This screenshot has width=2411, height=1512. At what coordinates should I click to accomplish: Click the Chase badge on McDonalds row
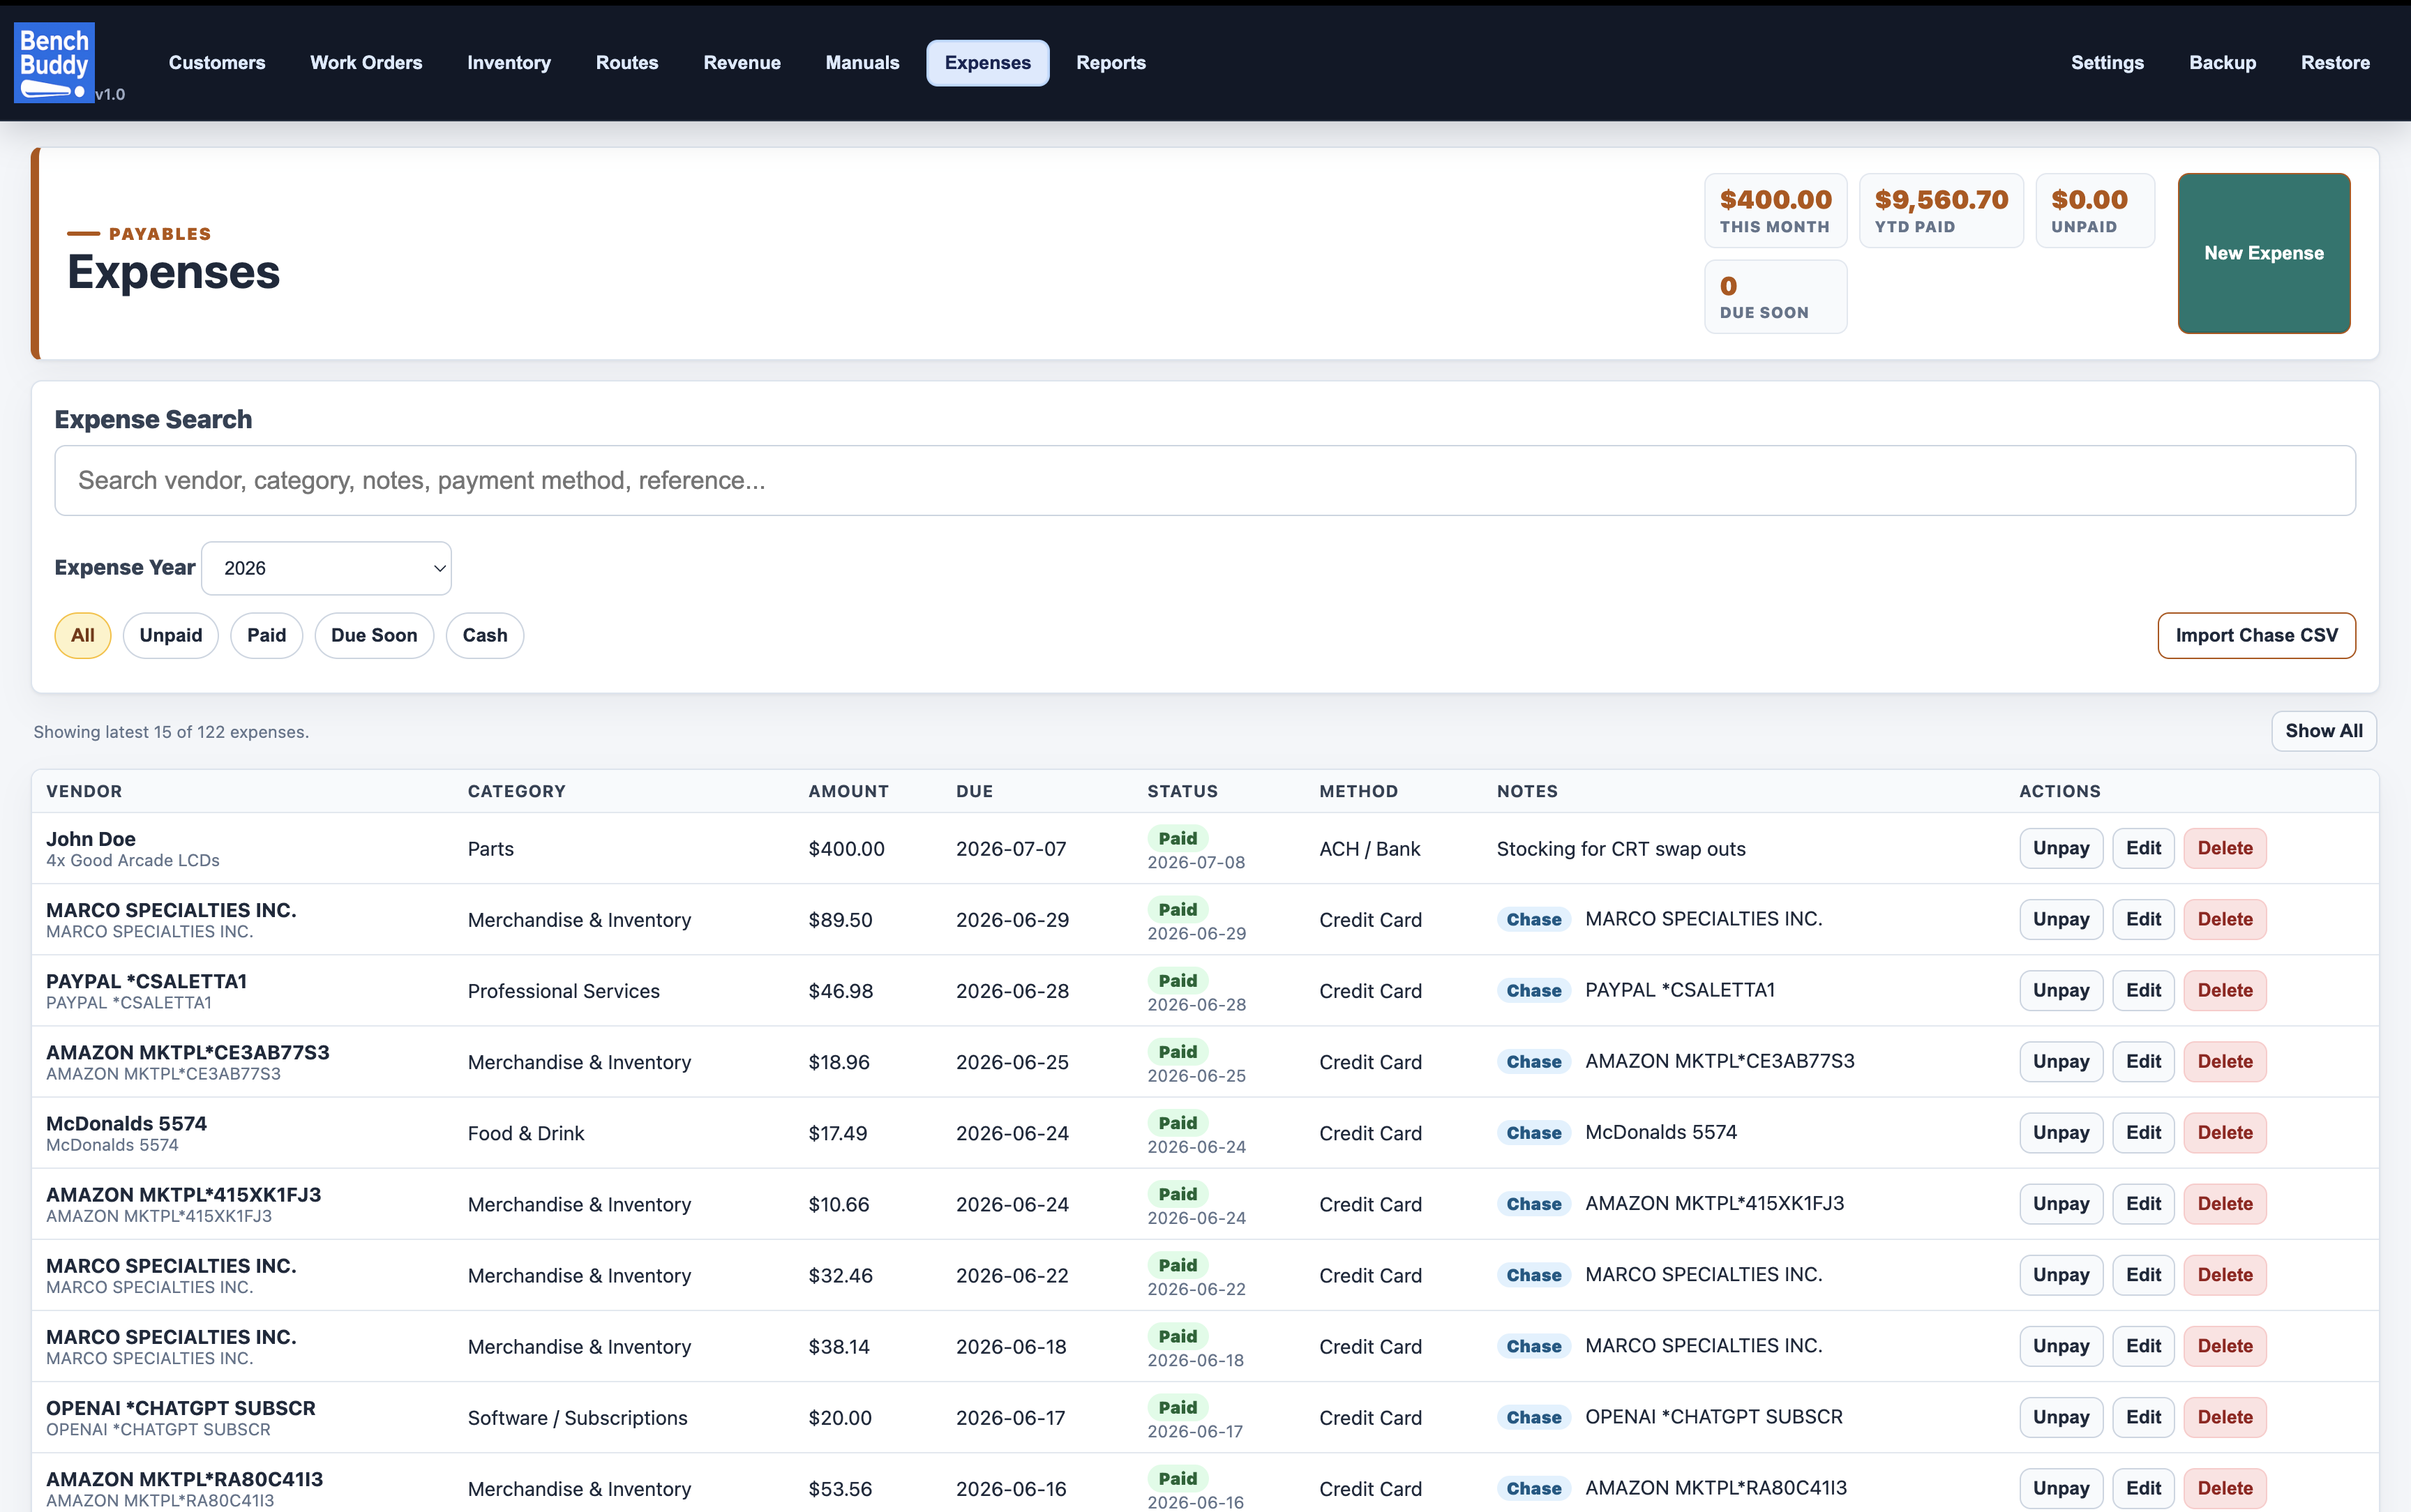(1534, 1133)
